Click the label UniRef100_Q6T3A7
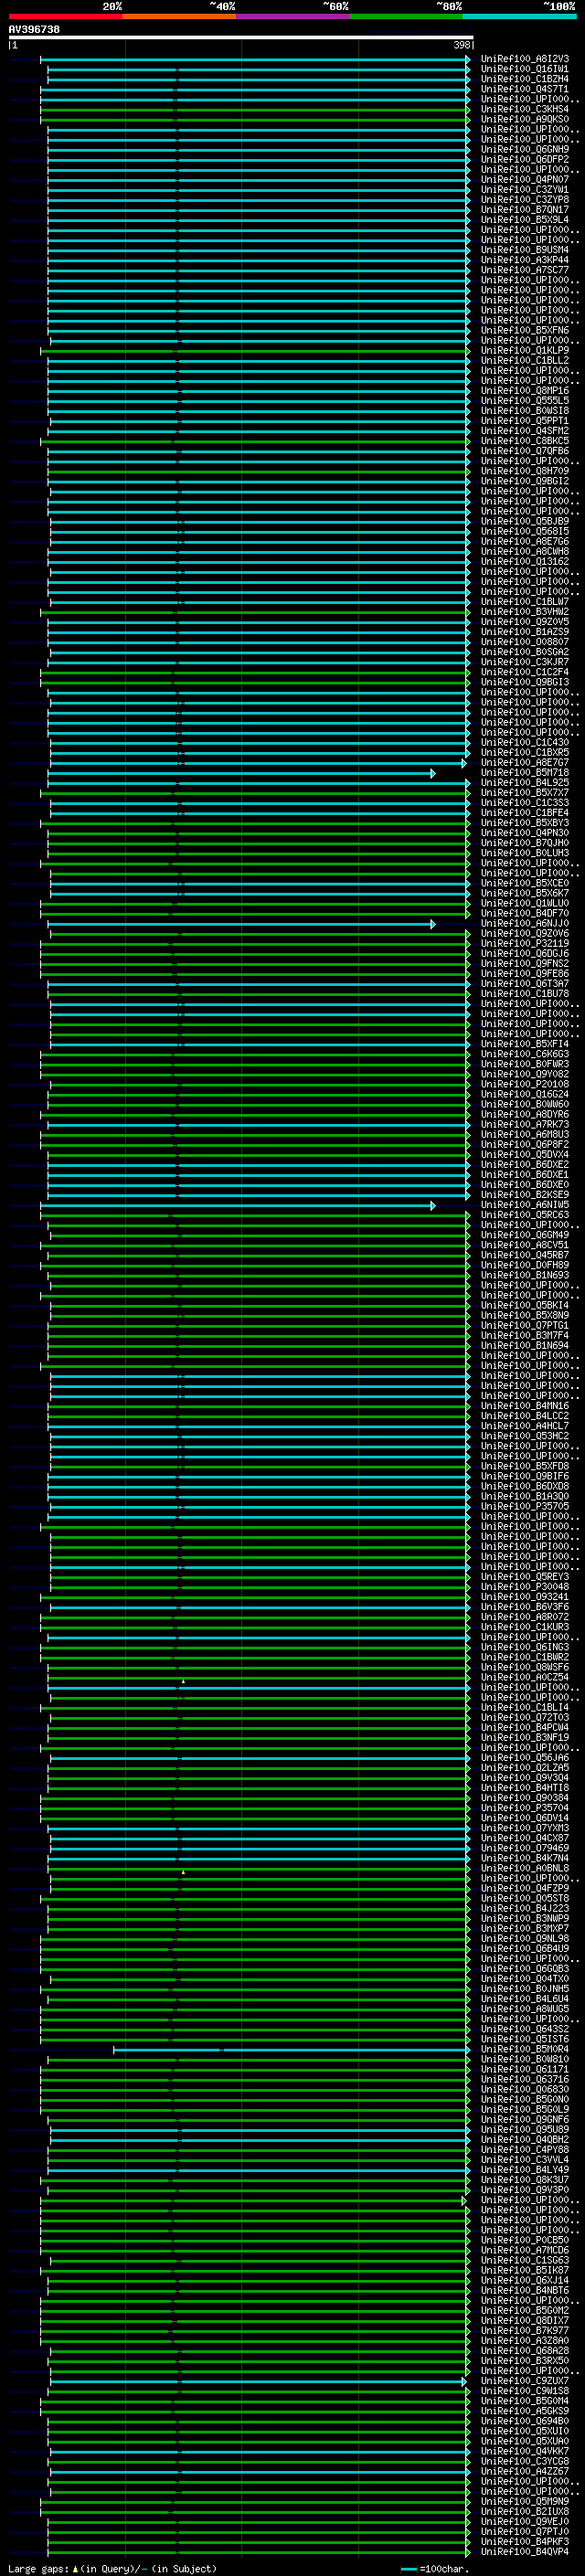The width and height of the screenshot is (585, 2576). 524,983
